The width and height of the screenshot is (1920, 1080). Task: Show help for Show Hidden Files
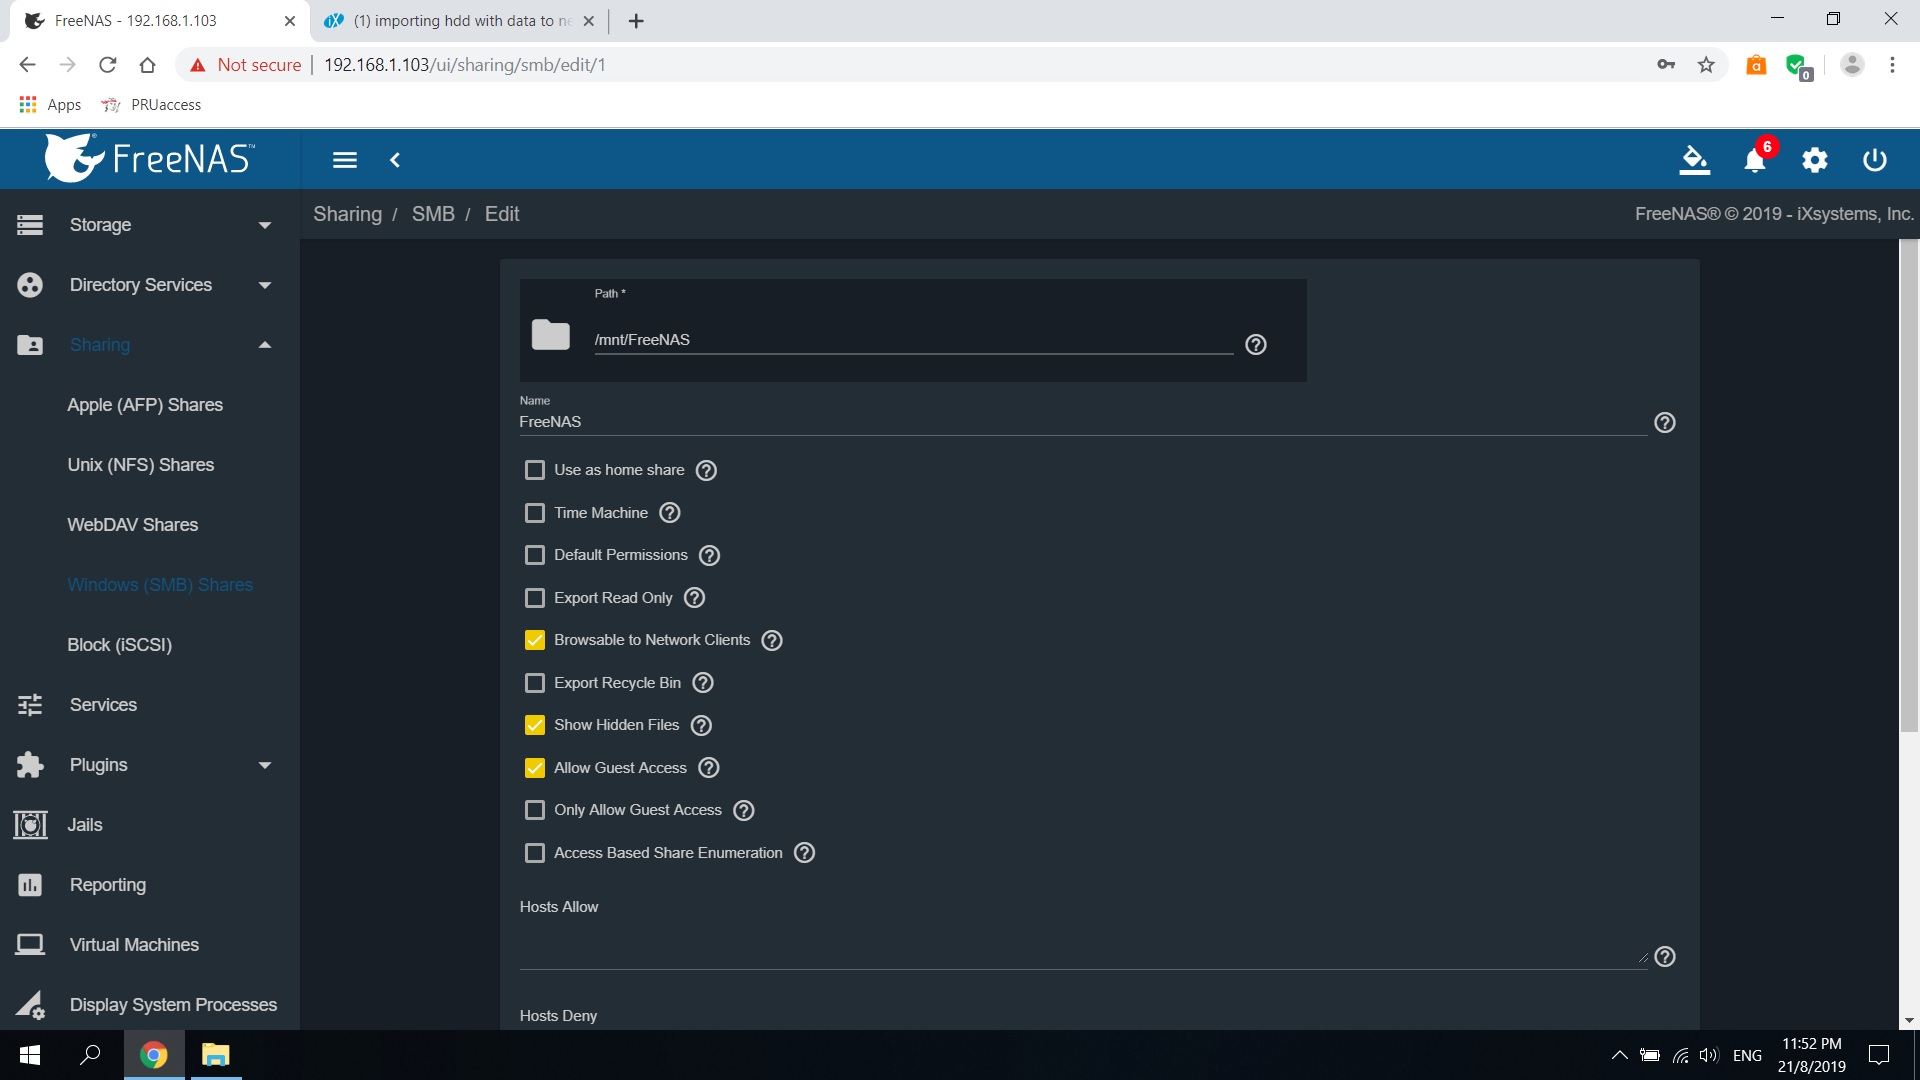tap(702, 725)
